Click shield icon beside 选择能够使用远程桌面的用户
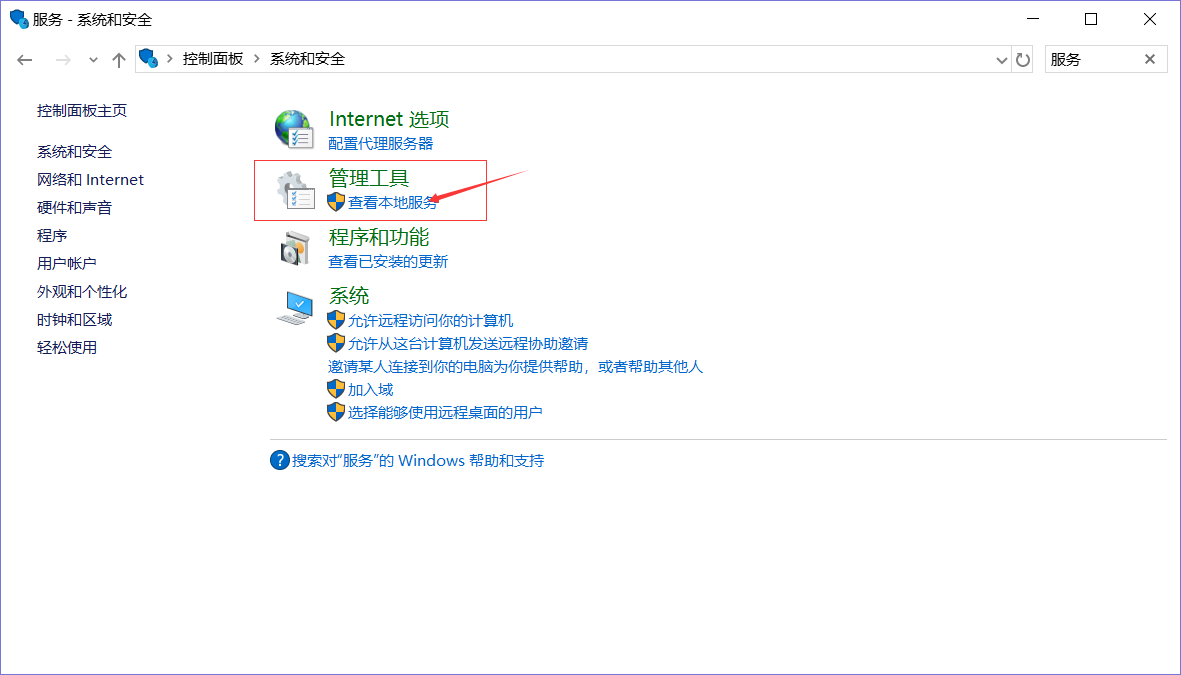 [x=336, y=412]
